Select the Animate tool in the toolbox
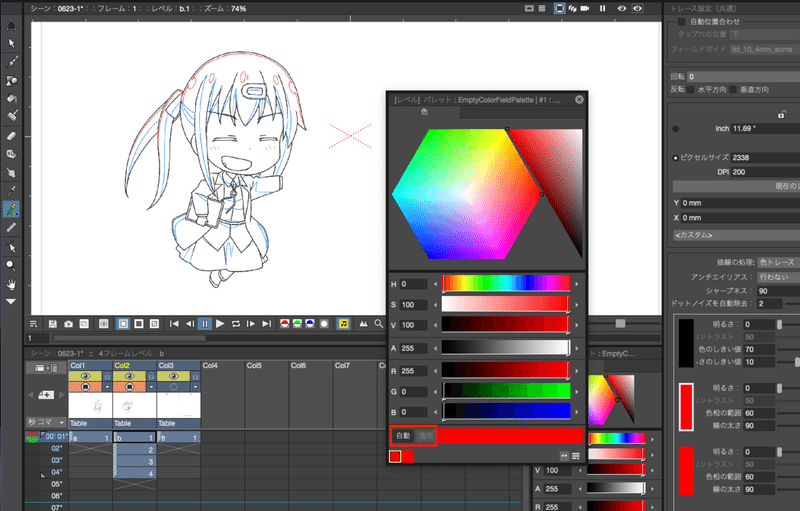This screenshot has width=800, height=511. point(11,25)
